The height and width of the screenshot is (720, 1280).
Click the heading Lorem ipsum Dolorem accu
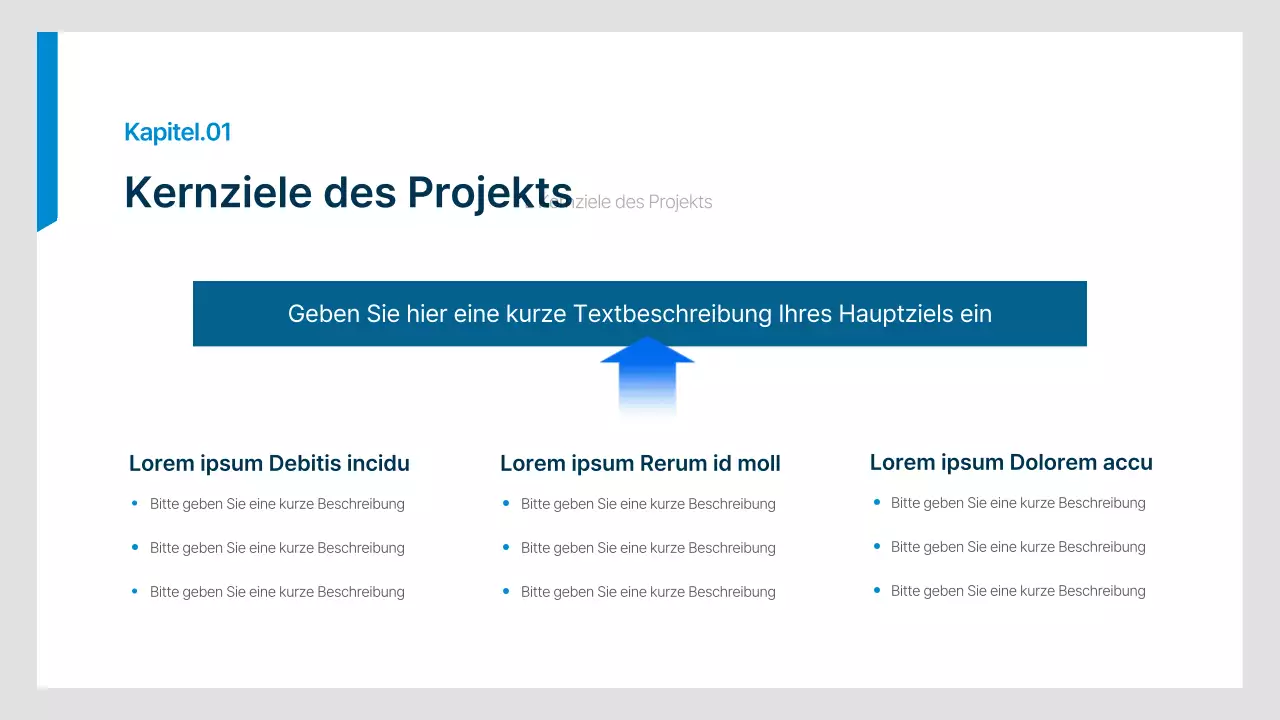pyautogui.click(x=1011, y=462)
